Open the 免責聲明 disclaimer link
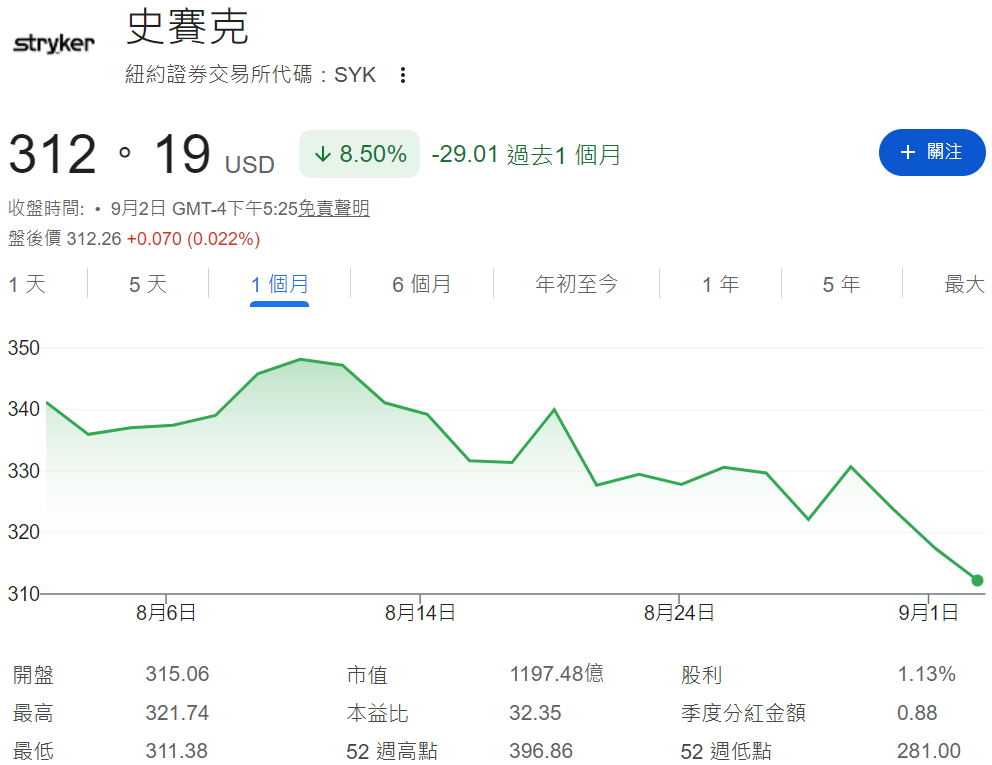Viewport: 992px width, 765px height. point(333,208)
